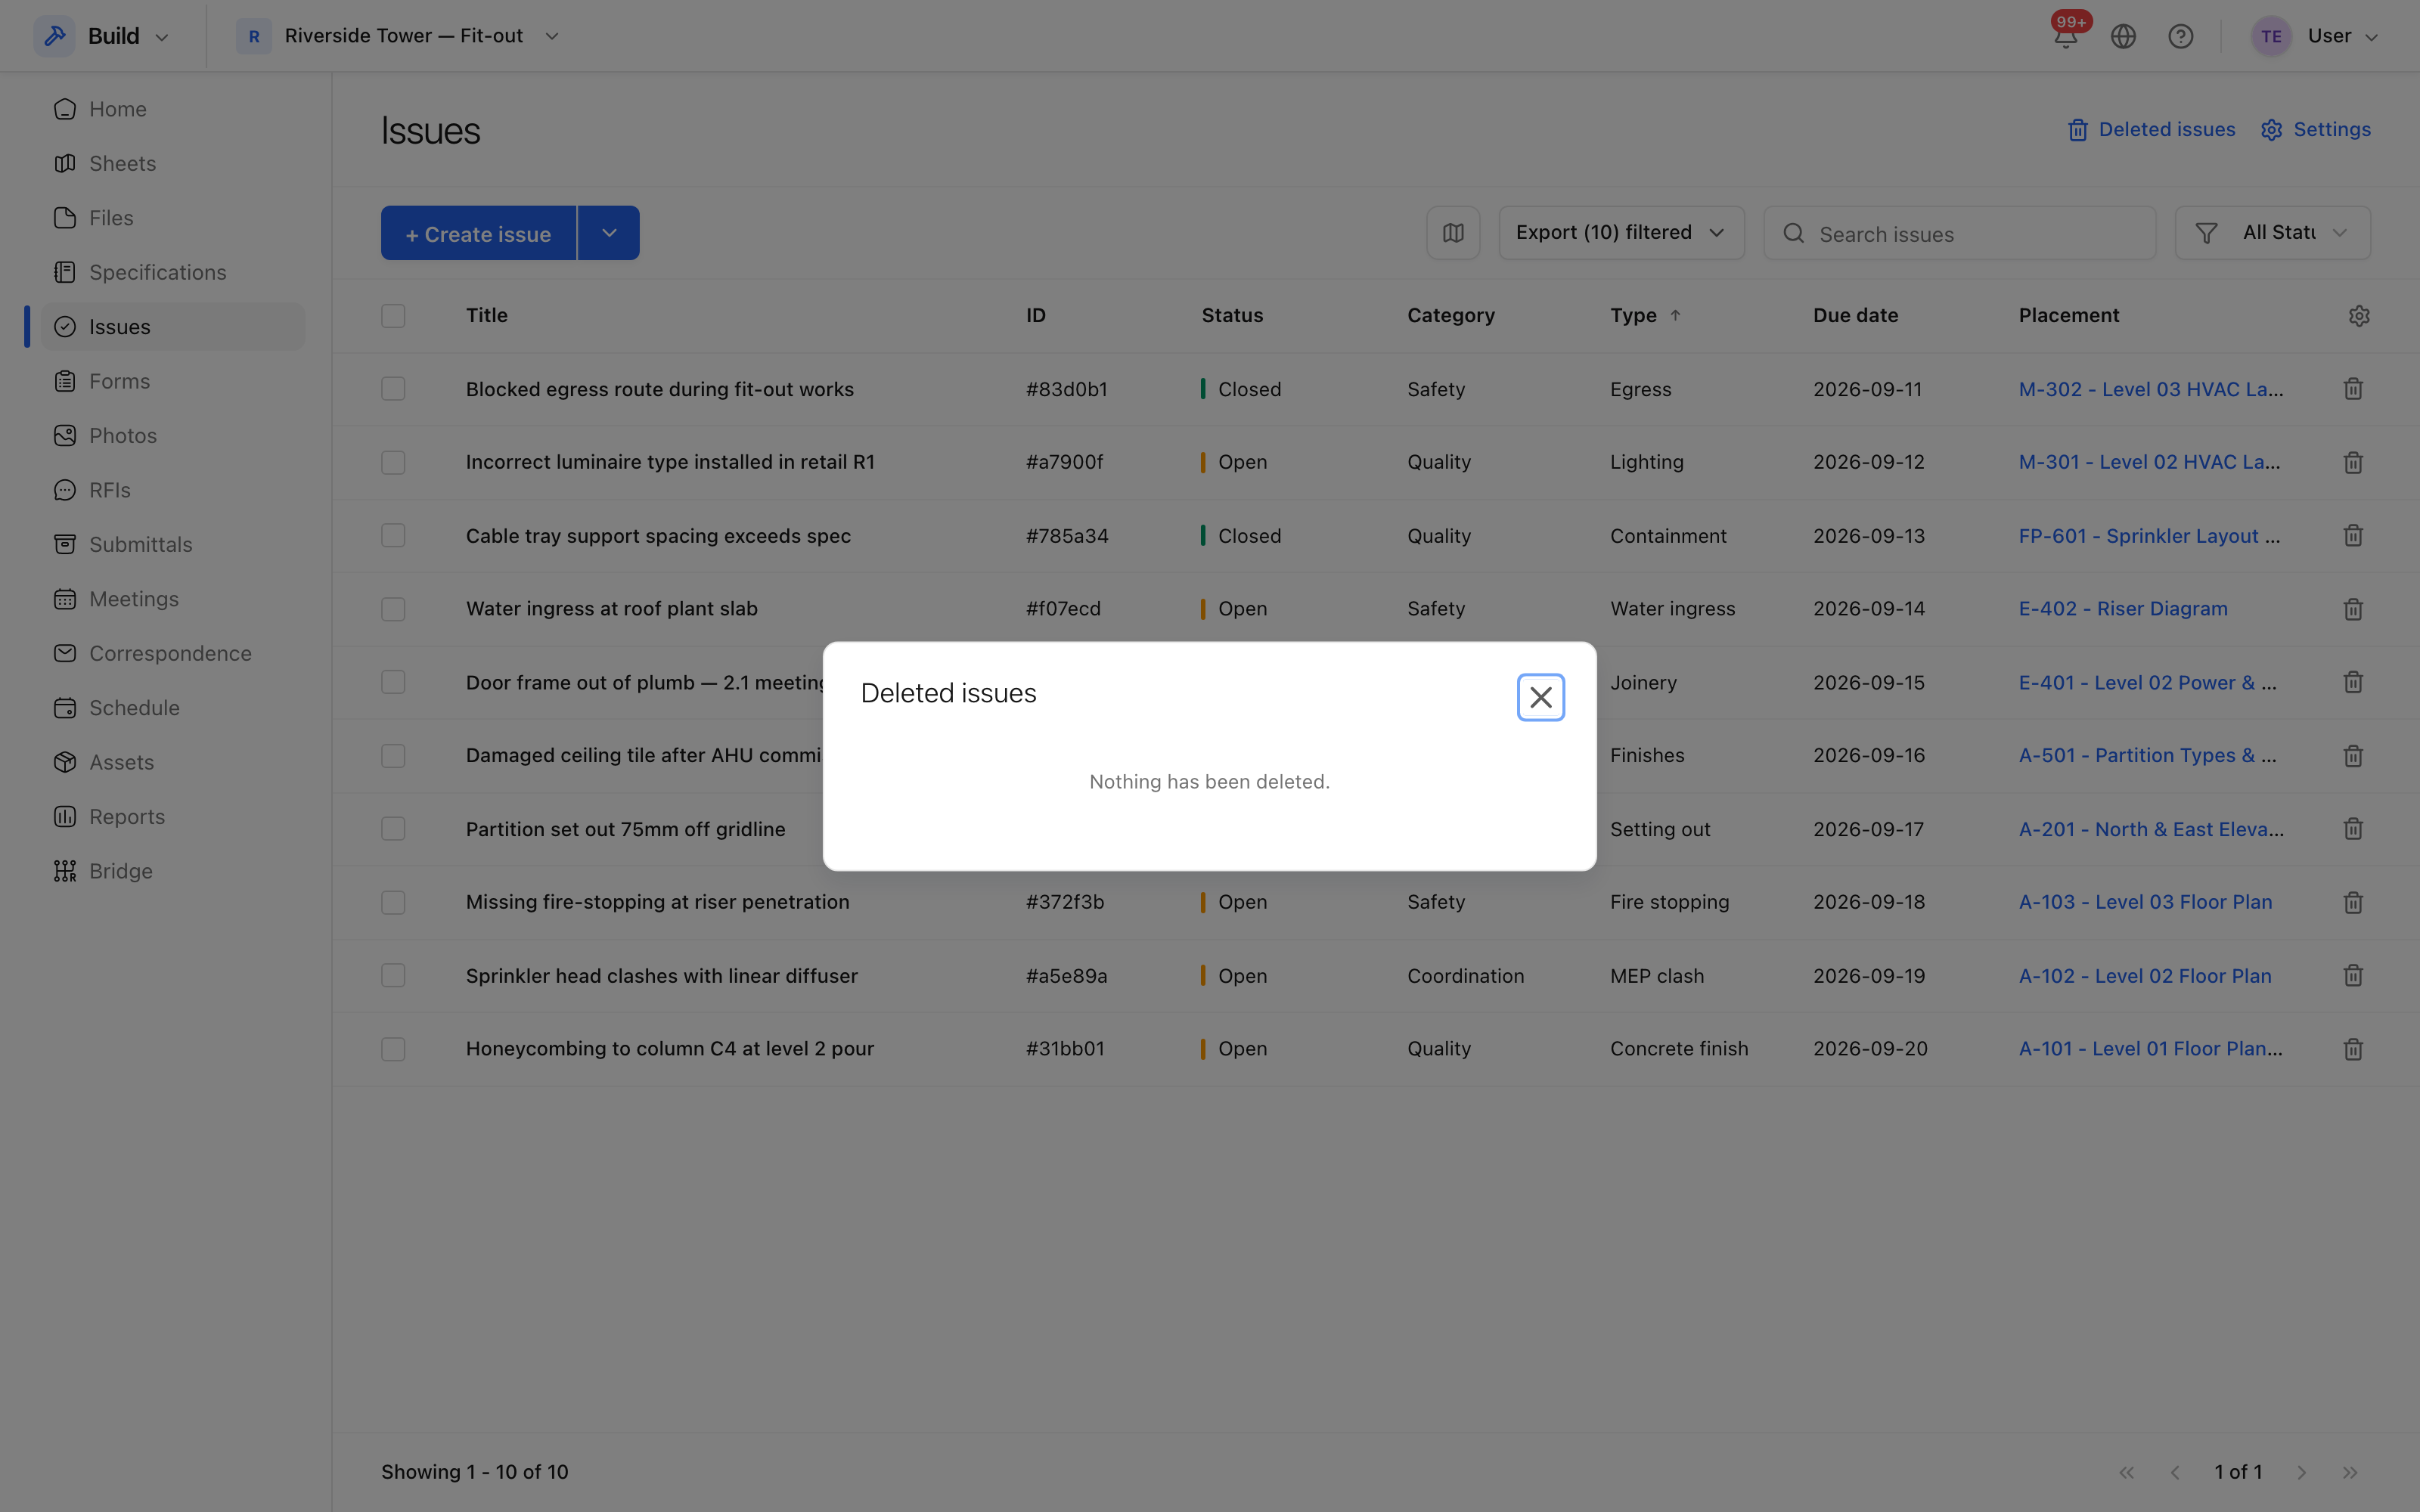This screenshot has width=2420, height=1512.
Task: Open placement A-103 - Level 03 Floor Plan
Action: pos(2145,902)
